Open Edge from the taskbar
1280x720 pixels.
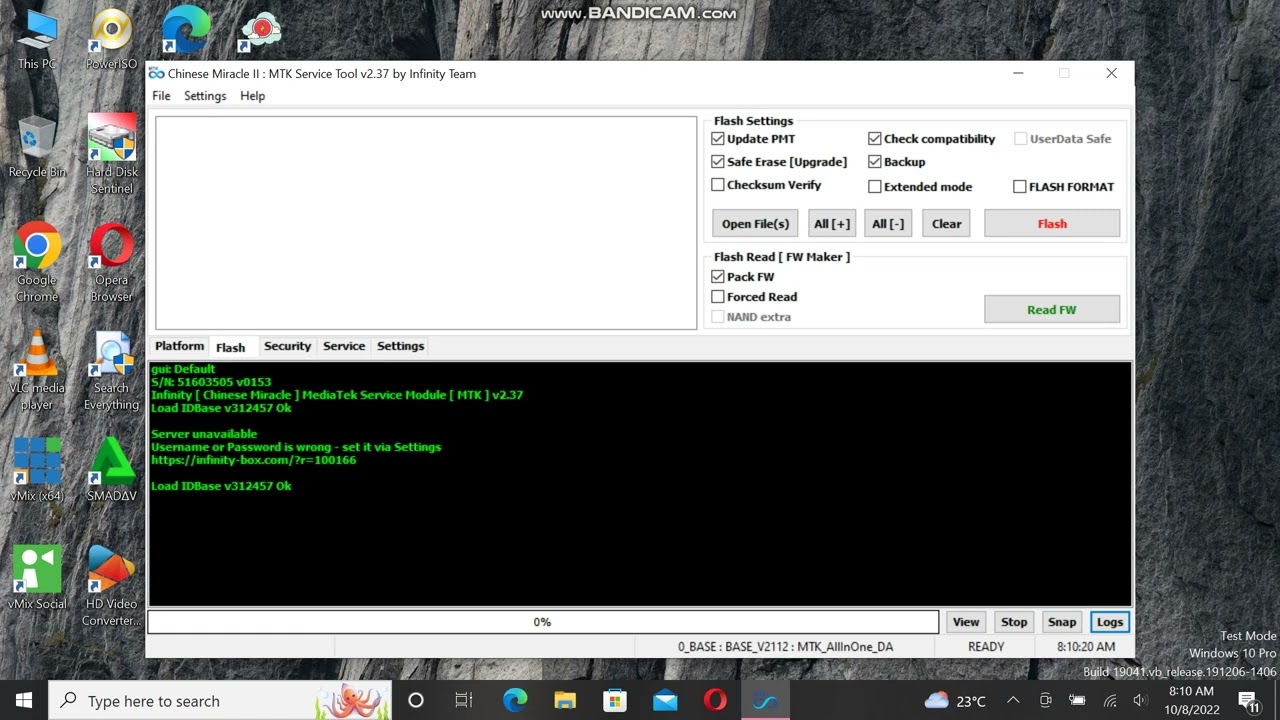515,700
